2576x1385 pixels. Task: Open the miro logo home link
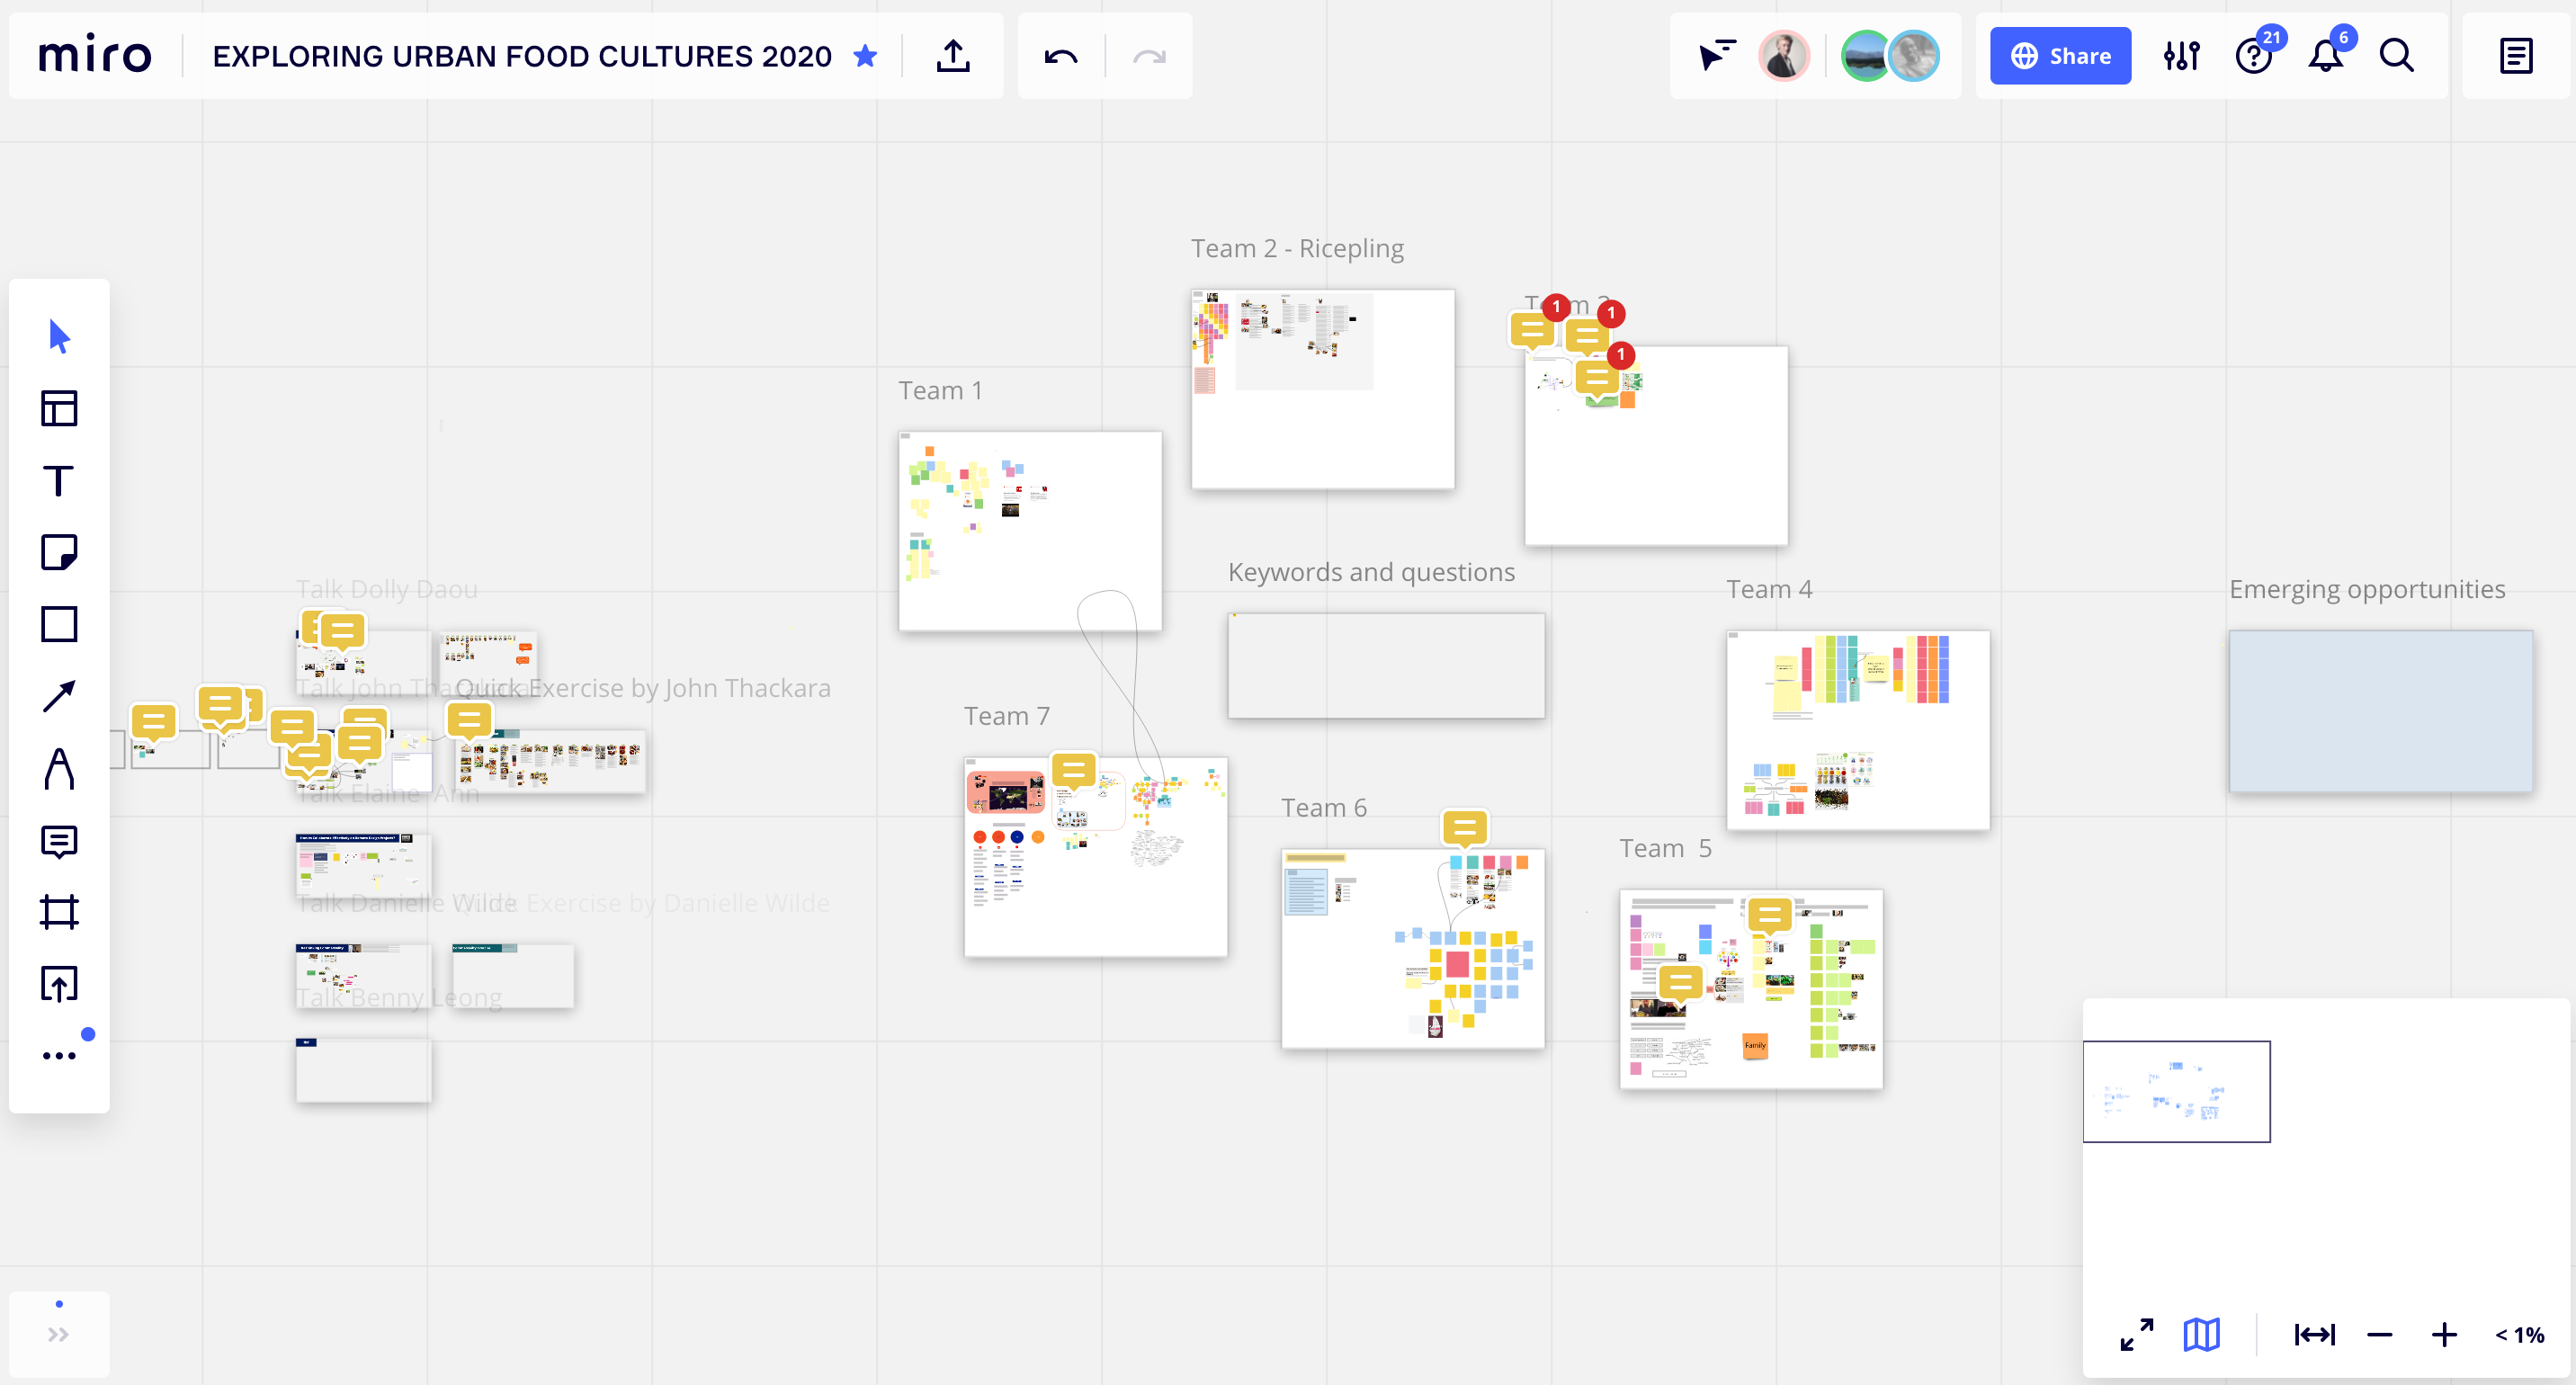95,56
